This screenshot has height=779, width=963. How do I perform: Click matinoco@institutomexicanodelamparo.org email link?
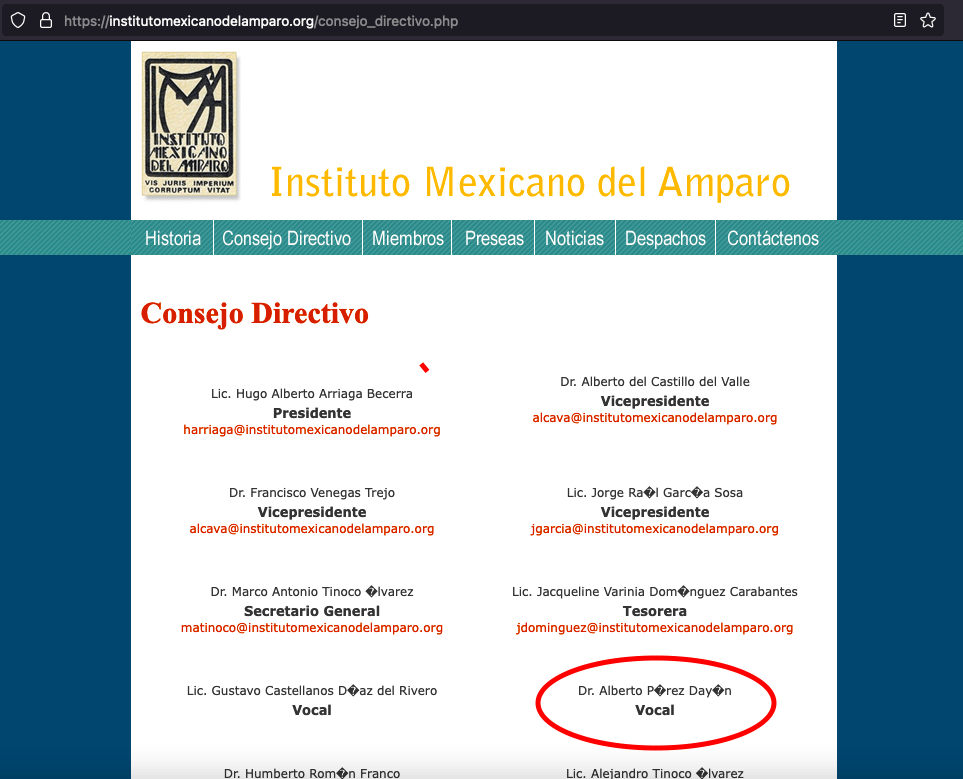[311, 628]
